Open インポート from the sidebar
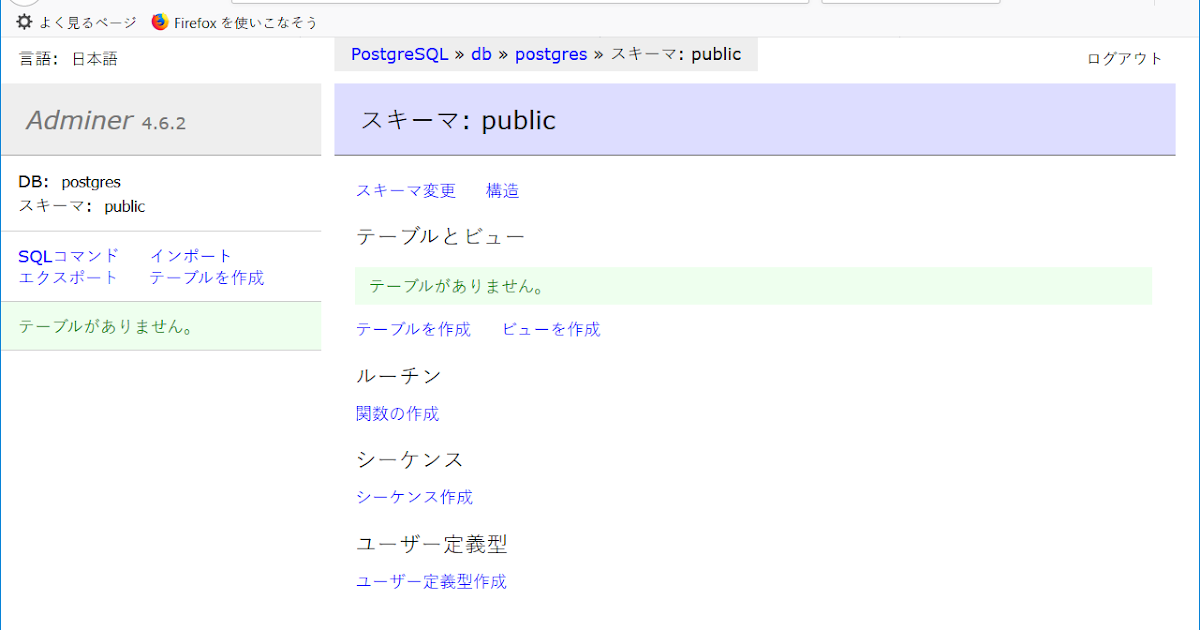1200x630 pixels. [x=188, y=255]
